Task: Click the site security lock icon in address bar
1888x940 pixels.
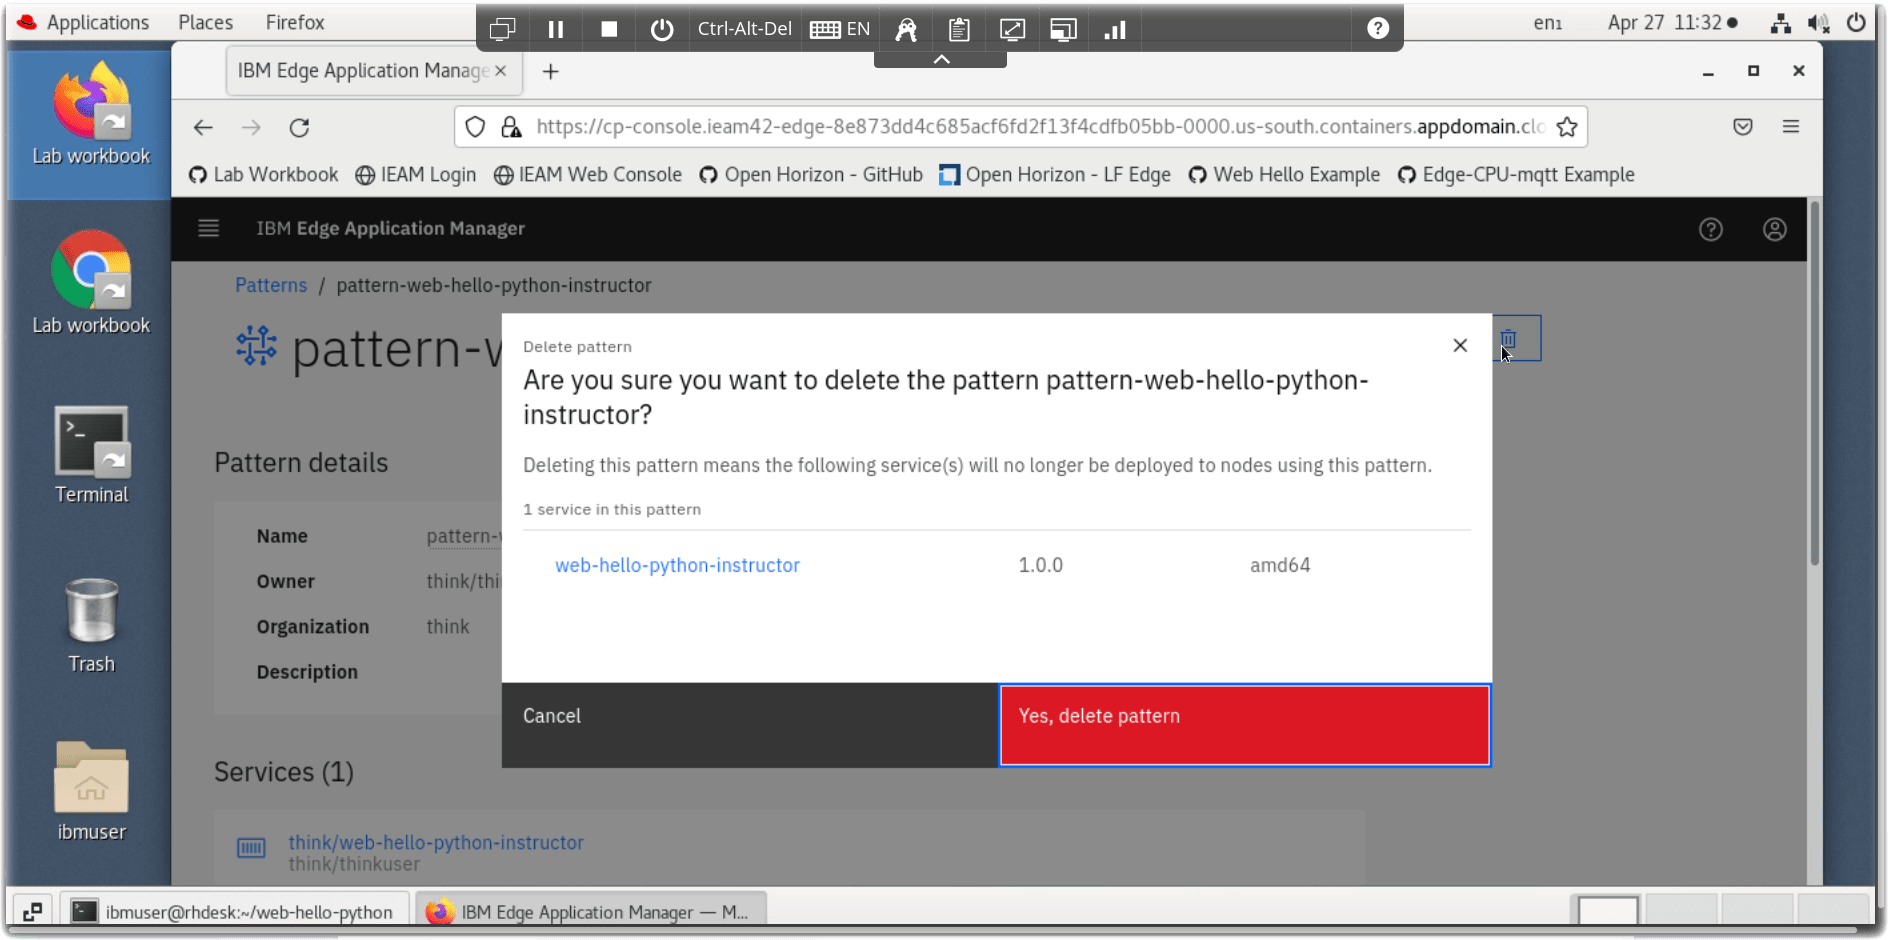Action: [x=511, y=127]
